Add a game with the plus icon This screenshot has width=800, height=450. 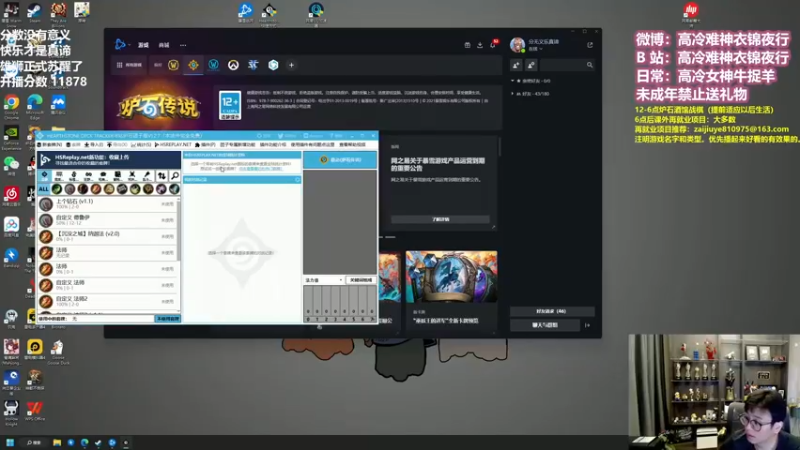coord(291,65)
